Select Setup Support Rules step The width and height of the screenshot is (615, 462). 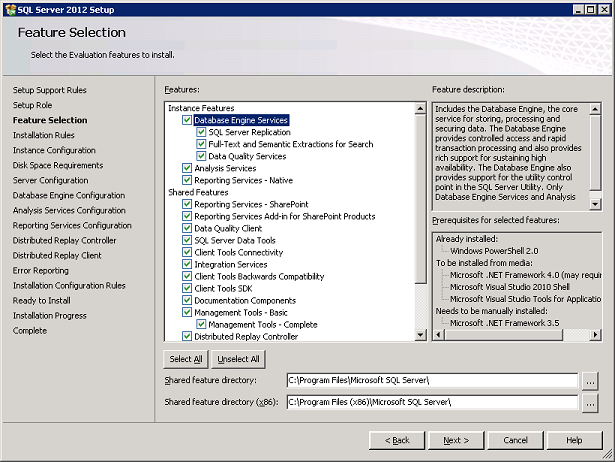tap(49, 90)
